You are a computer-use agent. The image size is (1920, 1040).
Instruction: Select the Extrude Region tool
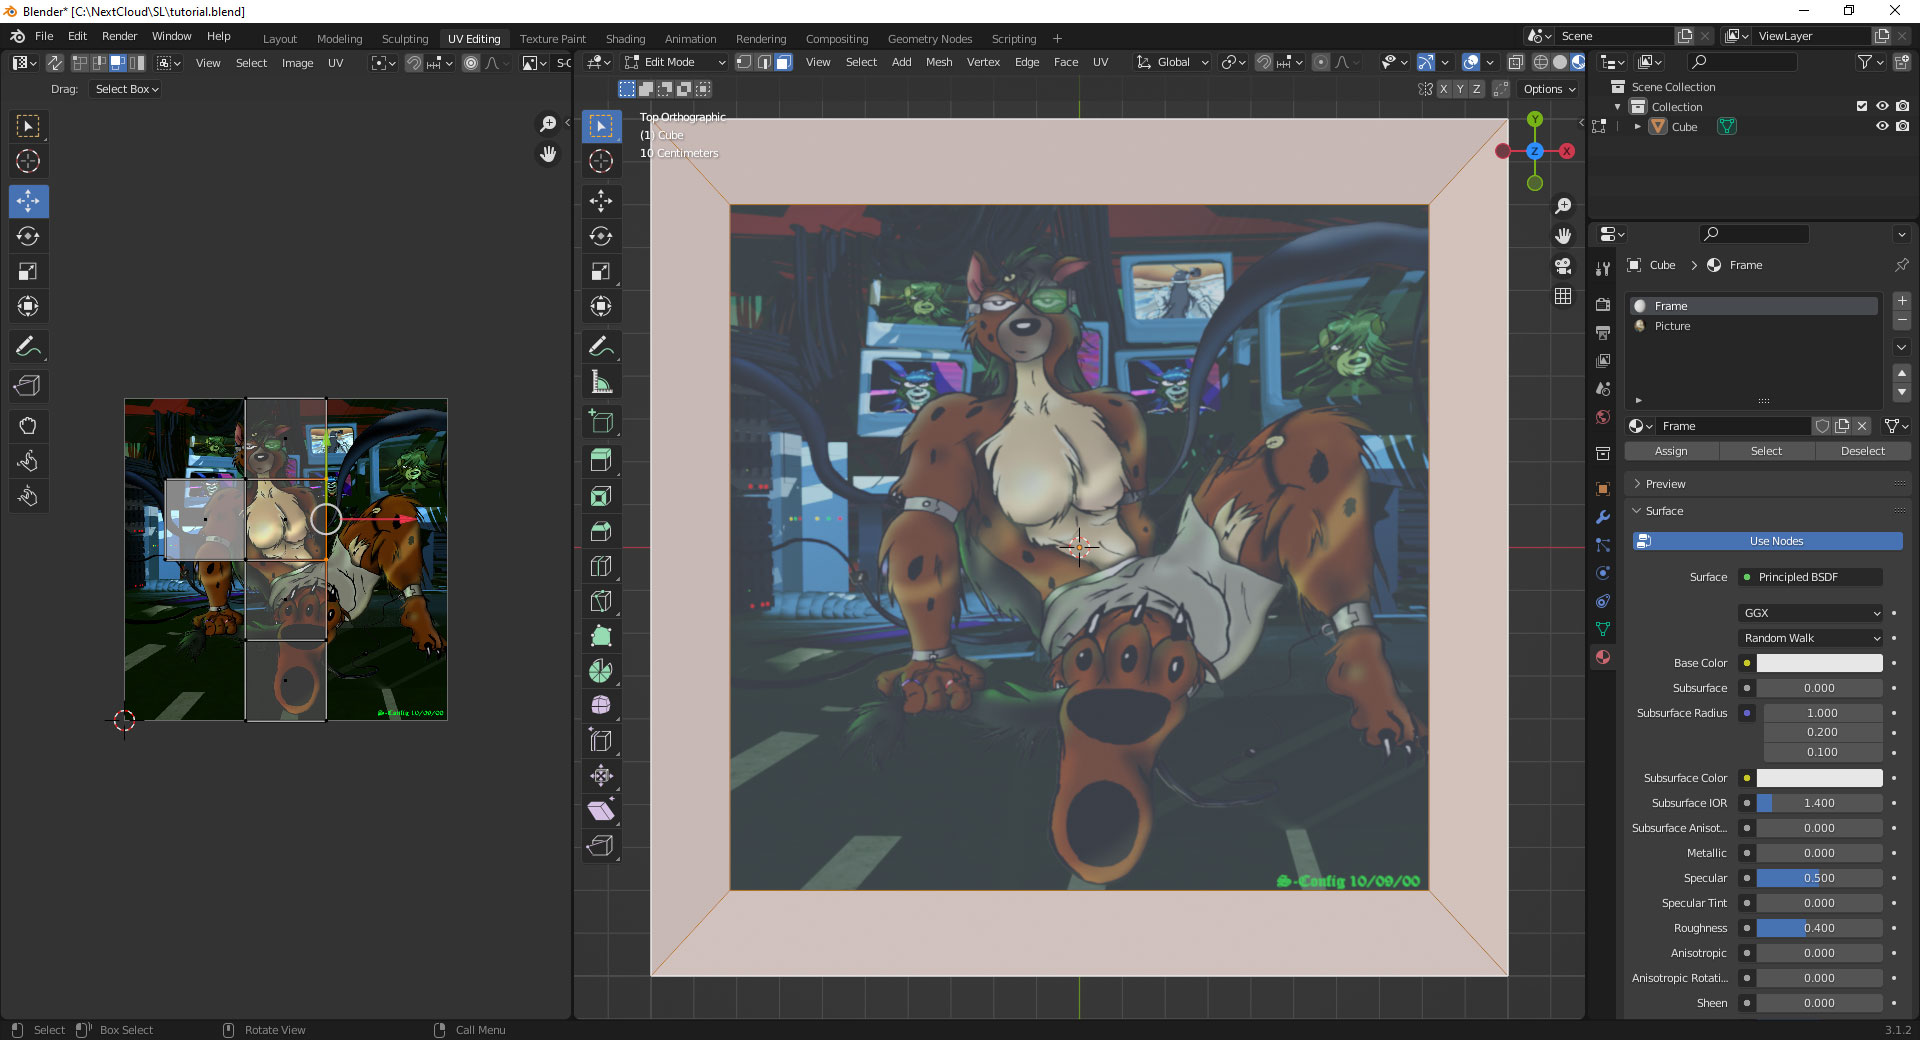tap(601, 461)
